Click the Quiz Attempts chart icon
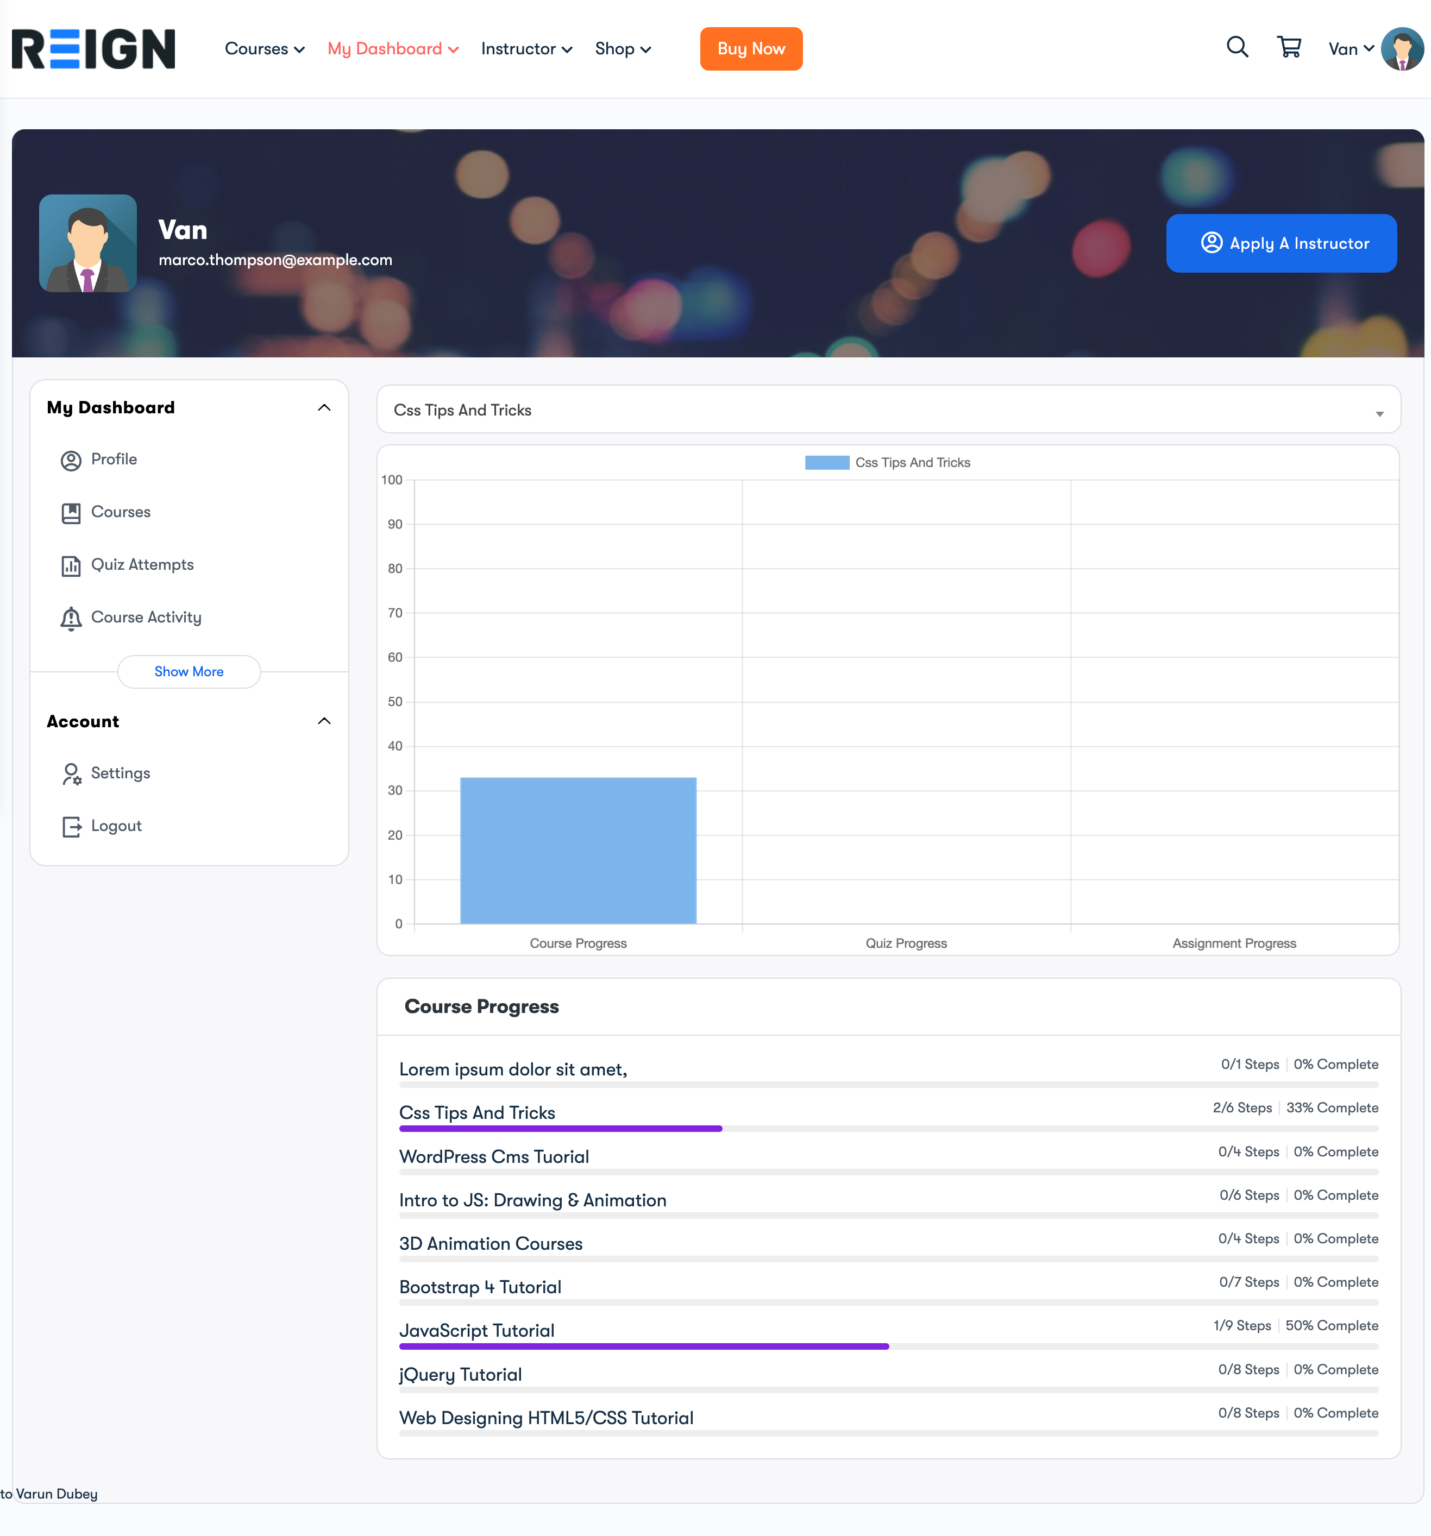This screenshot has height=1536, width=1431. (70, 565)
